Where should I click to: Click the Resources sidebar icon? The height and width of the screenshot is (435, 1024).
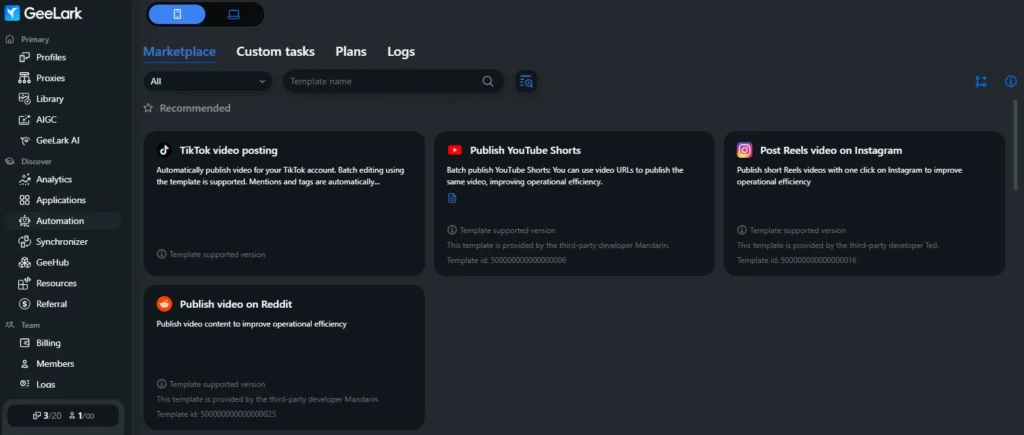[24, 283]
